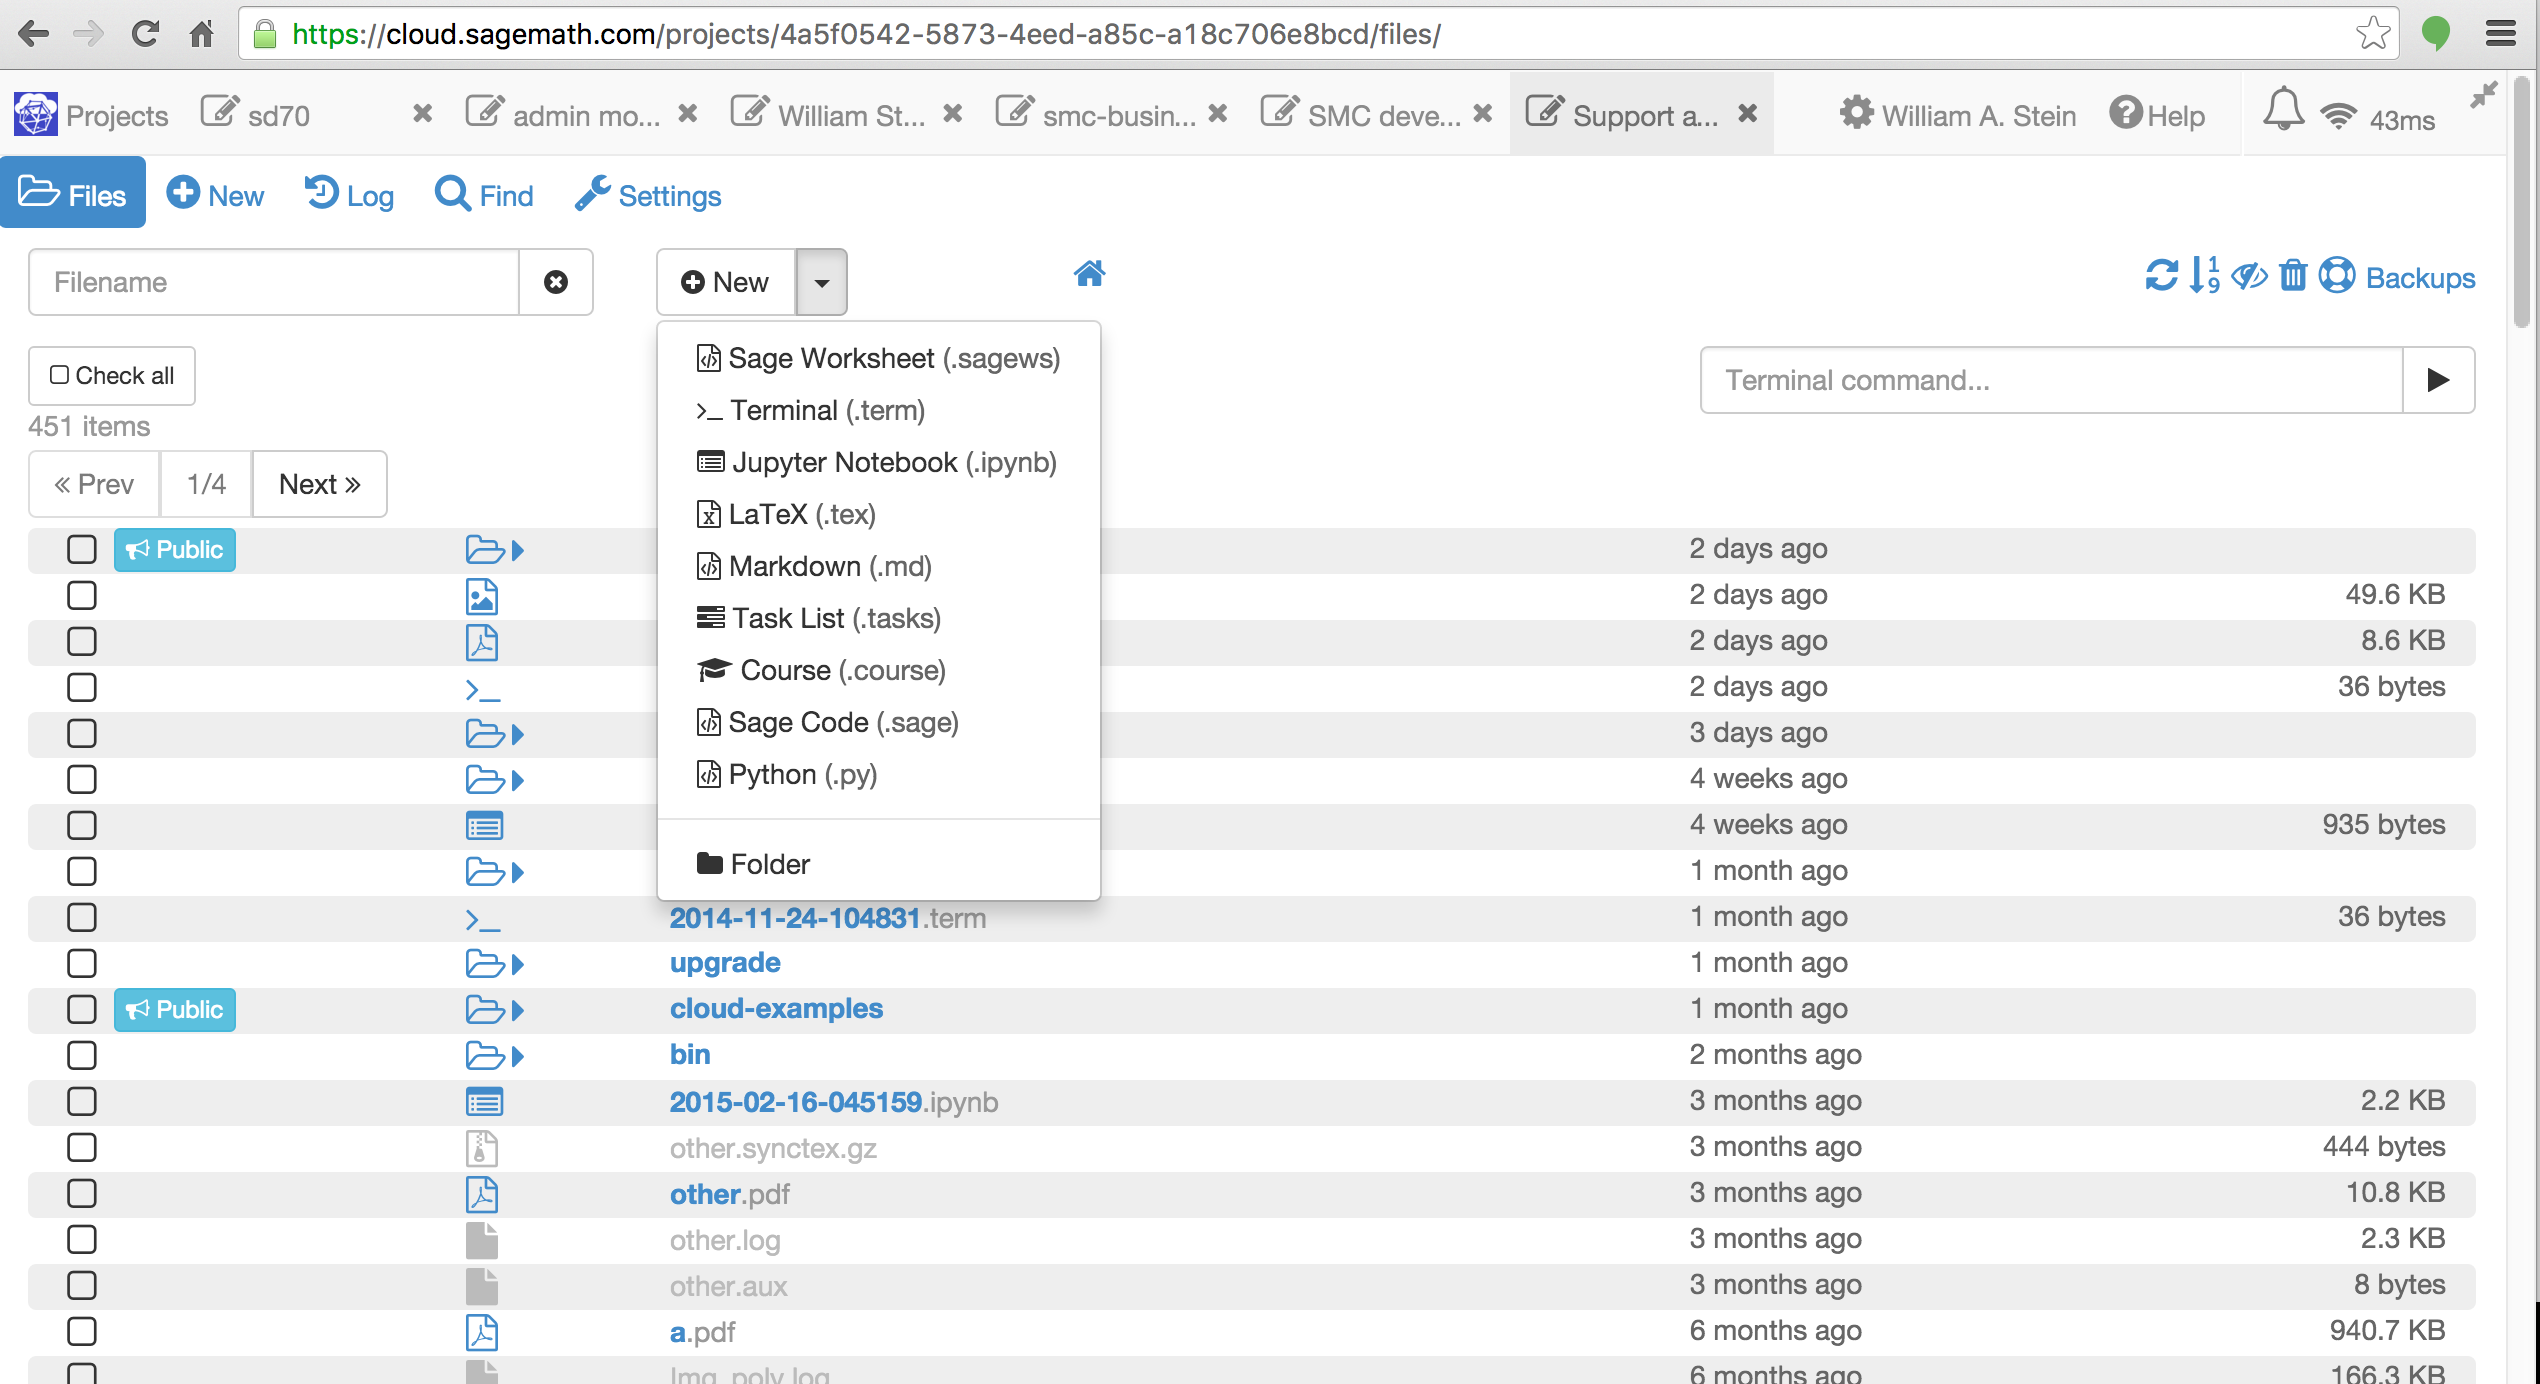2540x1384 pixels.
Task: Click the home directory icon
Action: tap(1089, 273)
